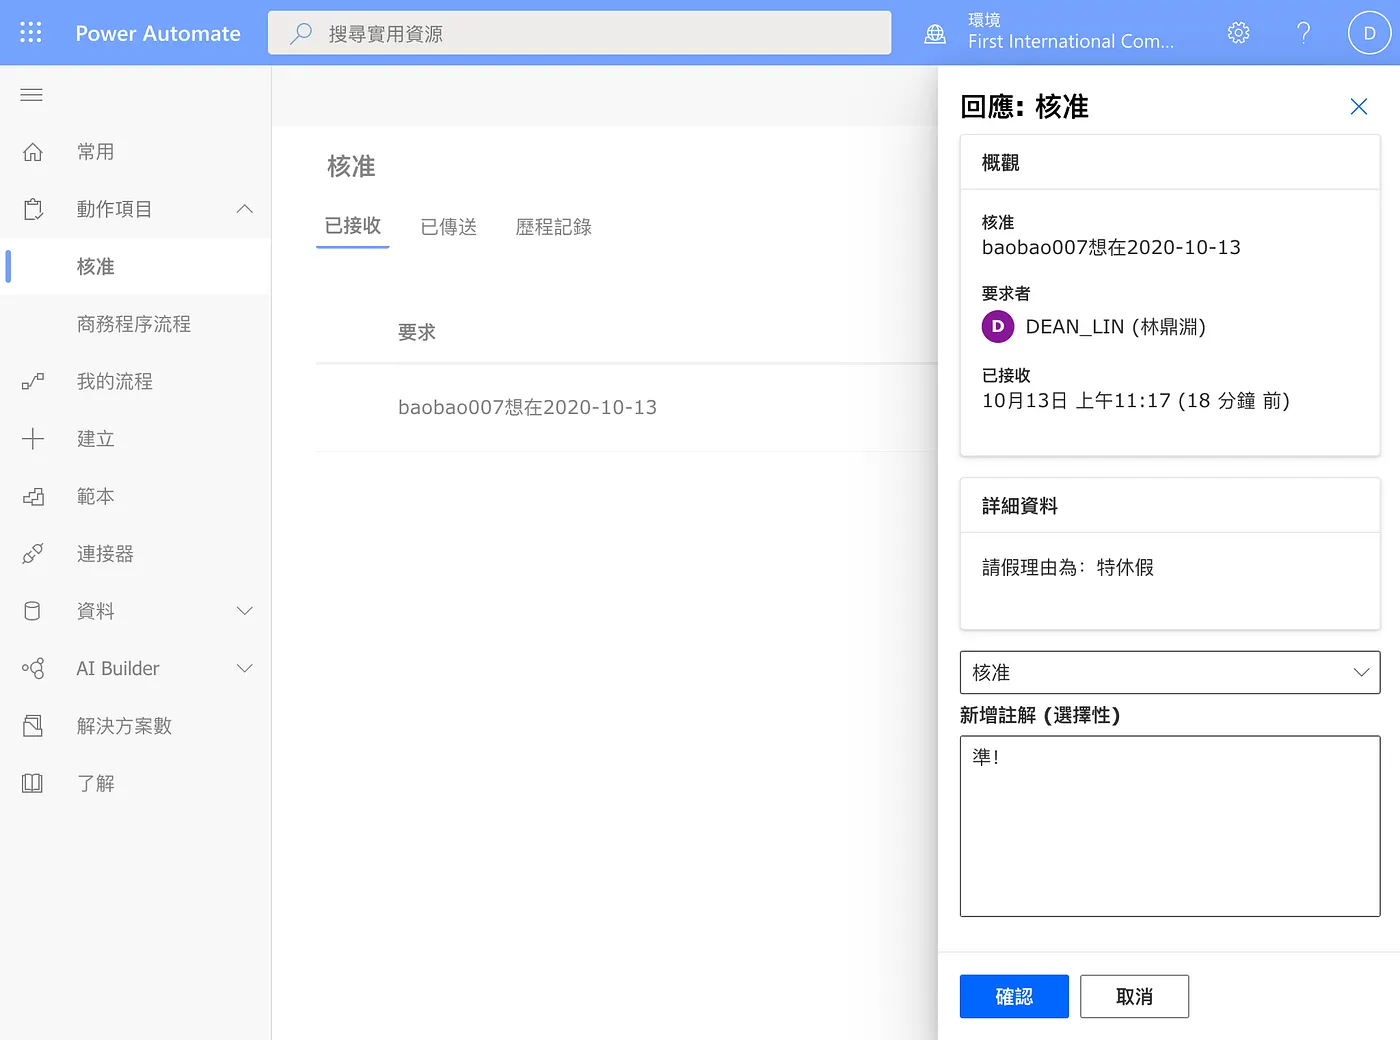The width and height of the screenshot is (1400, 1040).
Task: Open the help question mark icon
Action: coord(1303,33)
